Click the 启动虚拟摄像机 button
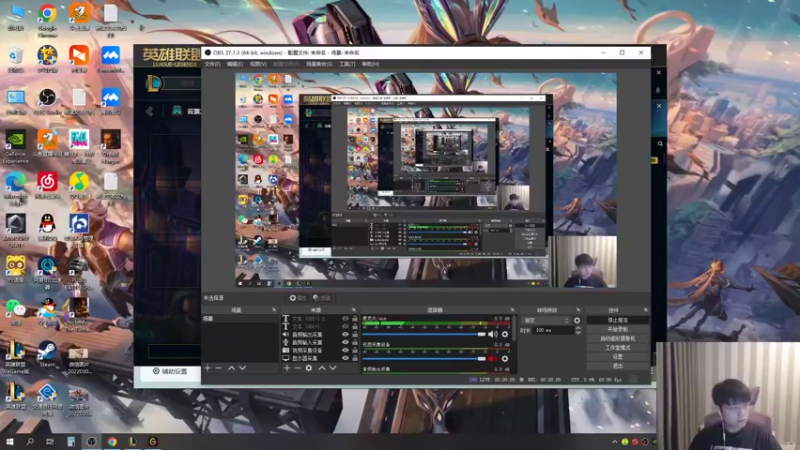The width and height of the screenshot is (800, 450). click(x=617, y=339)
